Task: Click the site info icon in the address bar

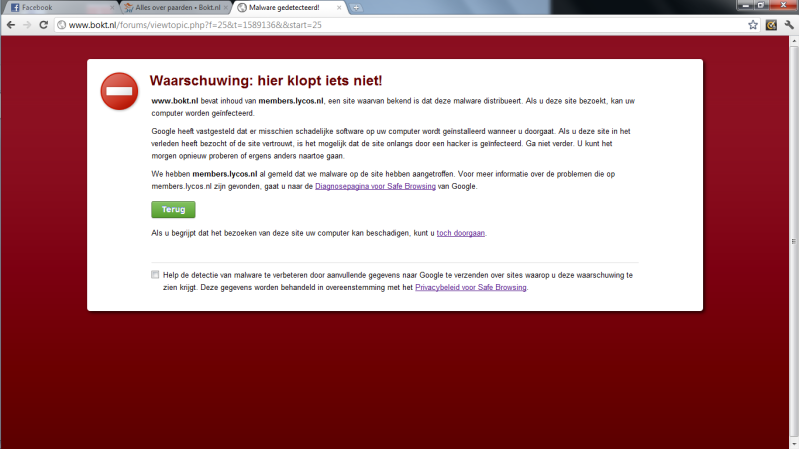Action: (62, 24)
